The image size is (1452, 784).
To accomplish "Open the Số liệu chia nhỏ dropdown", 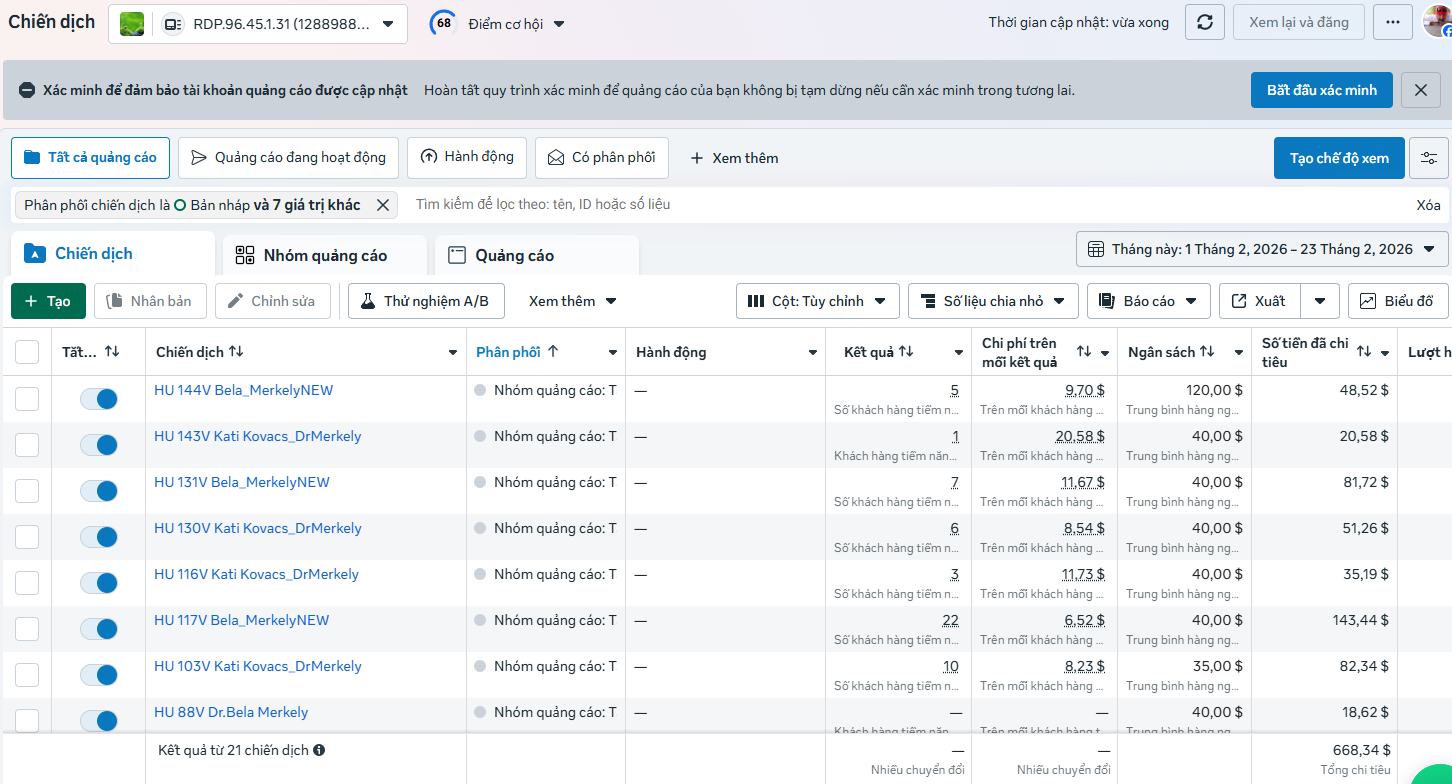I will [993, 301].
